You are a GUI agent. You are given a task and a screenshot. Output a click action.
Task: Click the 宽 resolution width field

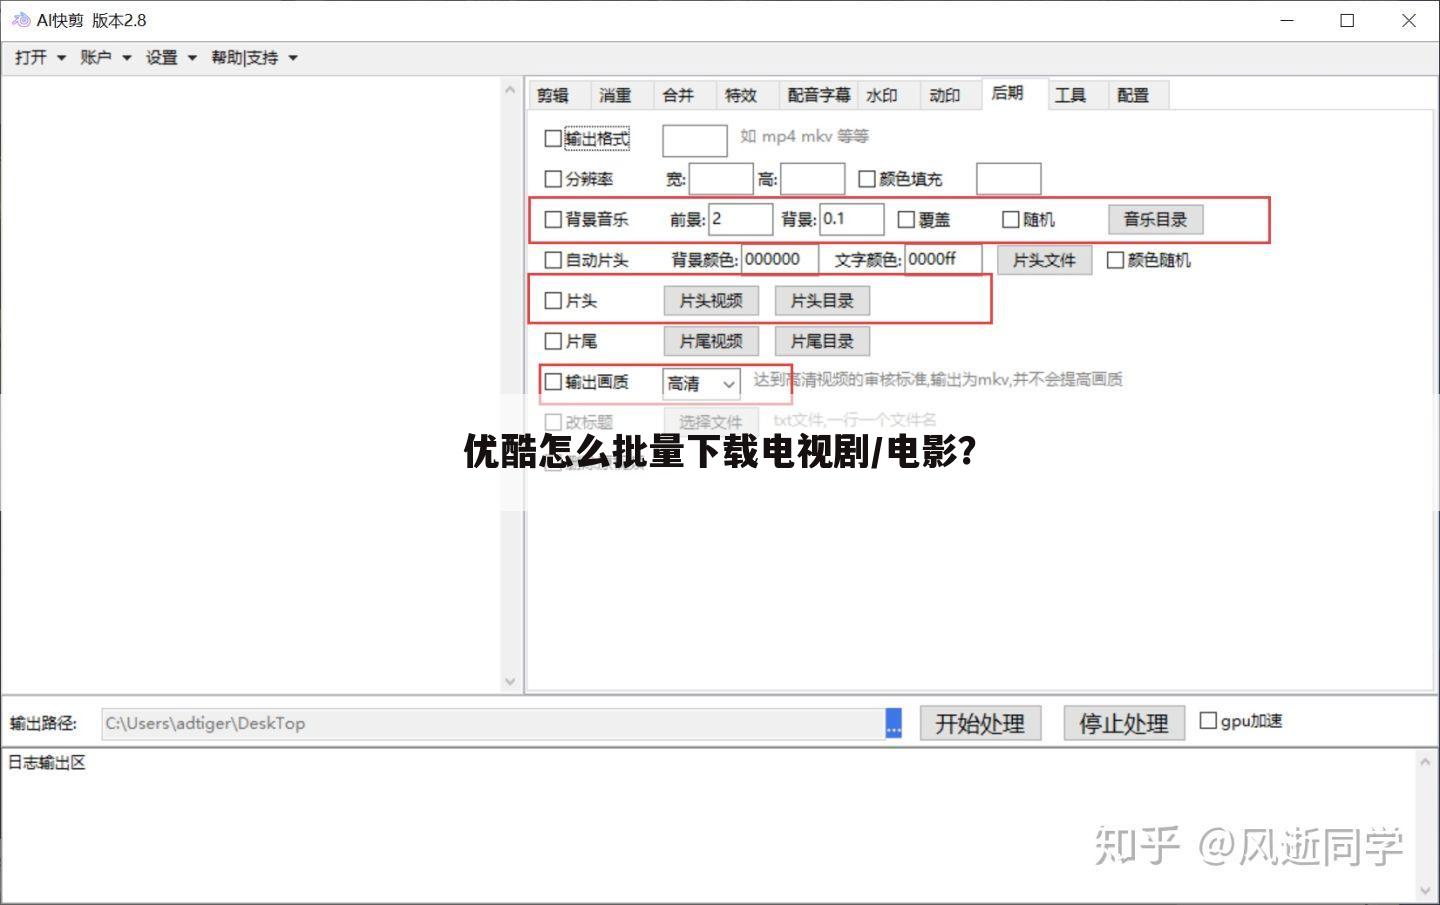point(721,179)
